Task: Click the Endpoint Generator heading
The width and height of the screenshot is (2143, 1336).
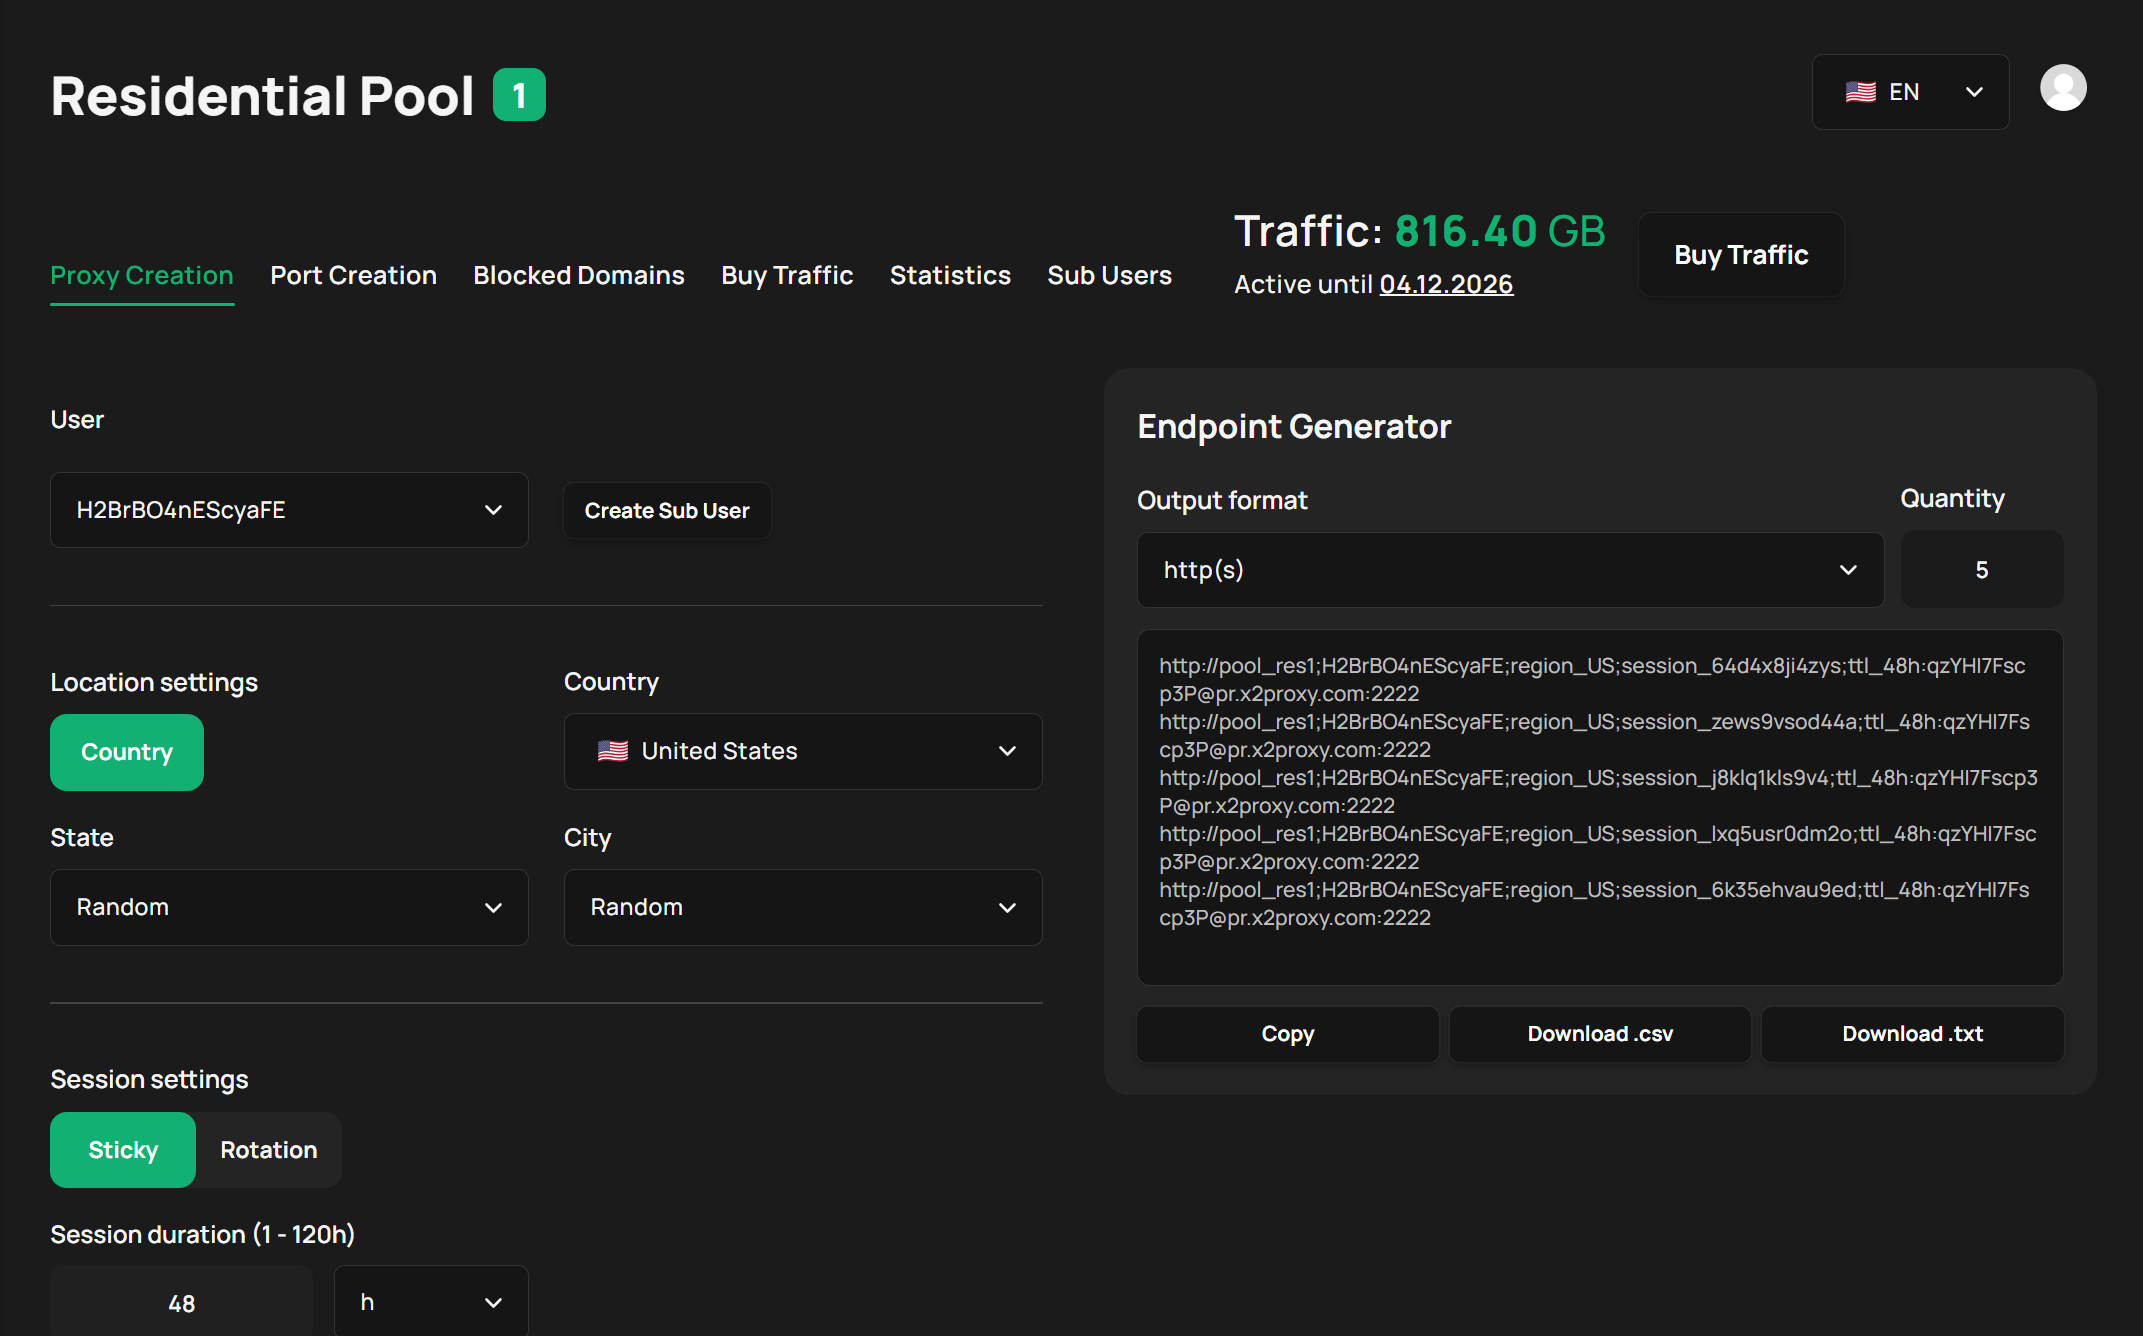Action: 1294,426
